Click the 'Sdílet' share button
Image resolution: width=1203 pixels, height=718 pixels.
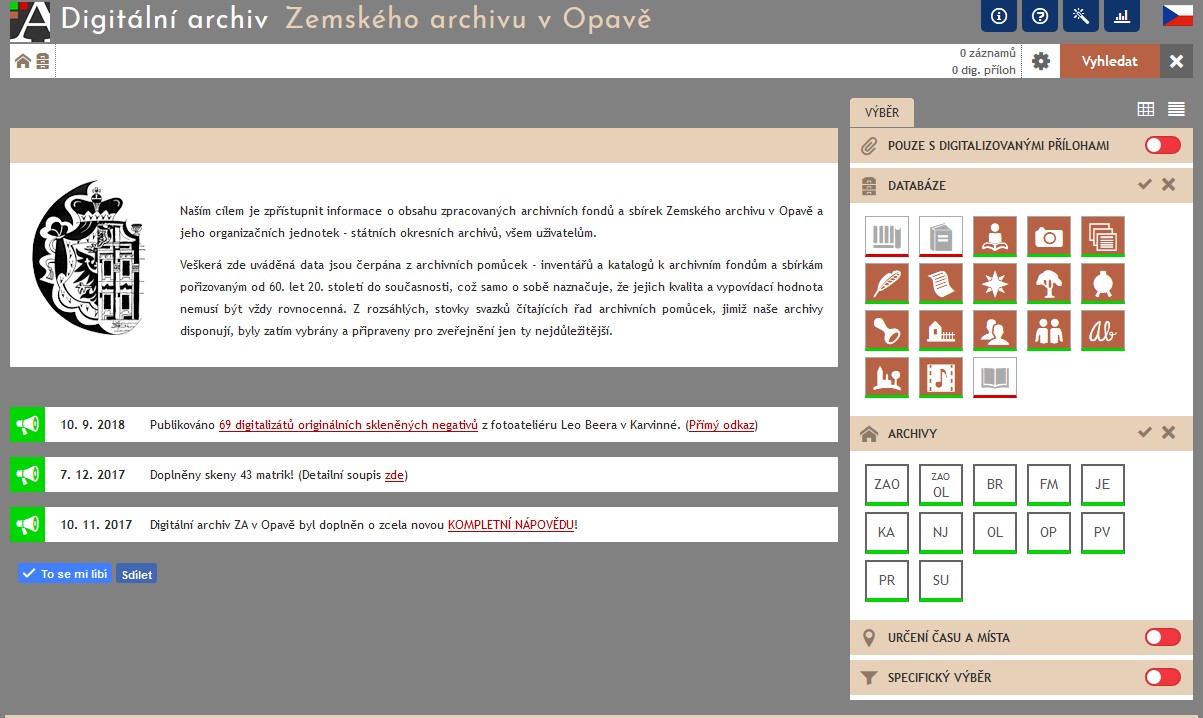pyautogui.click(x=136, y=574)
